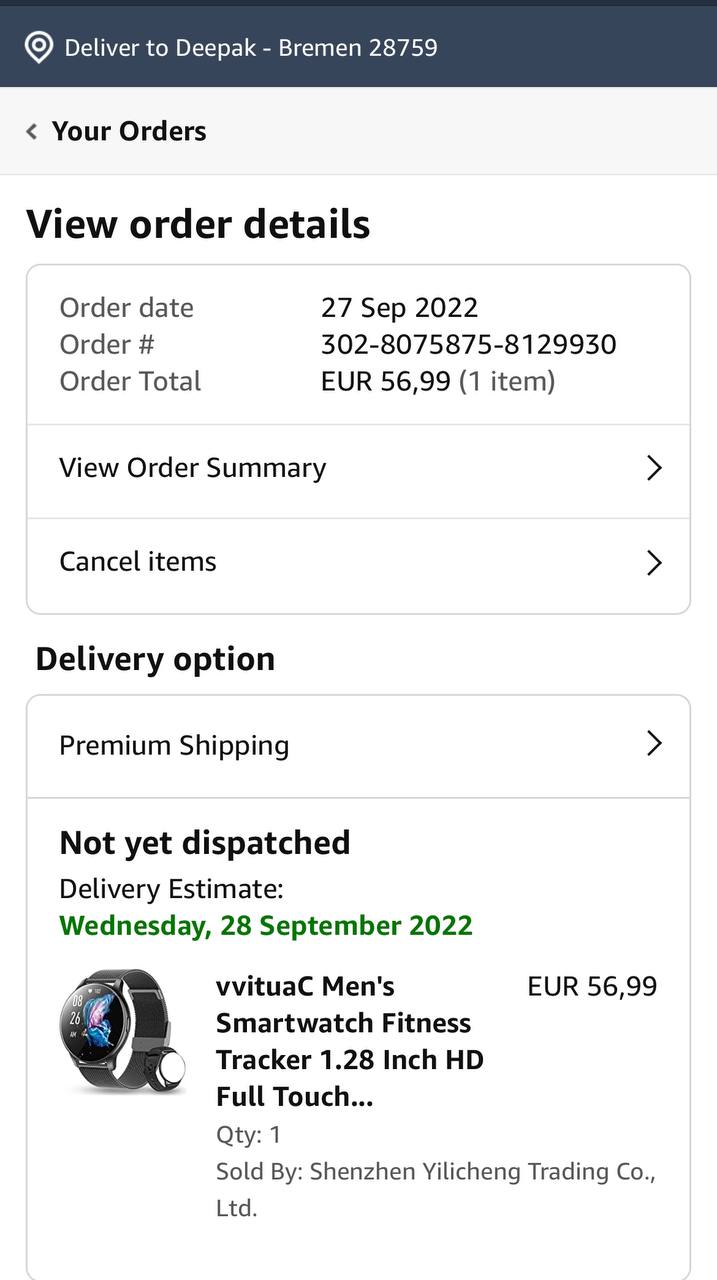Tap the order date 27 Sep 2022

tap(399, 307)
